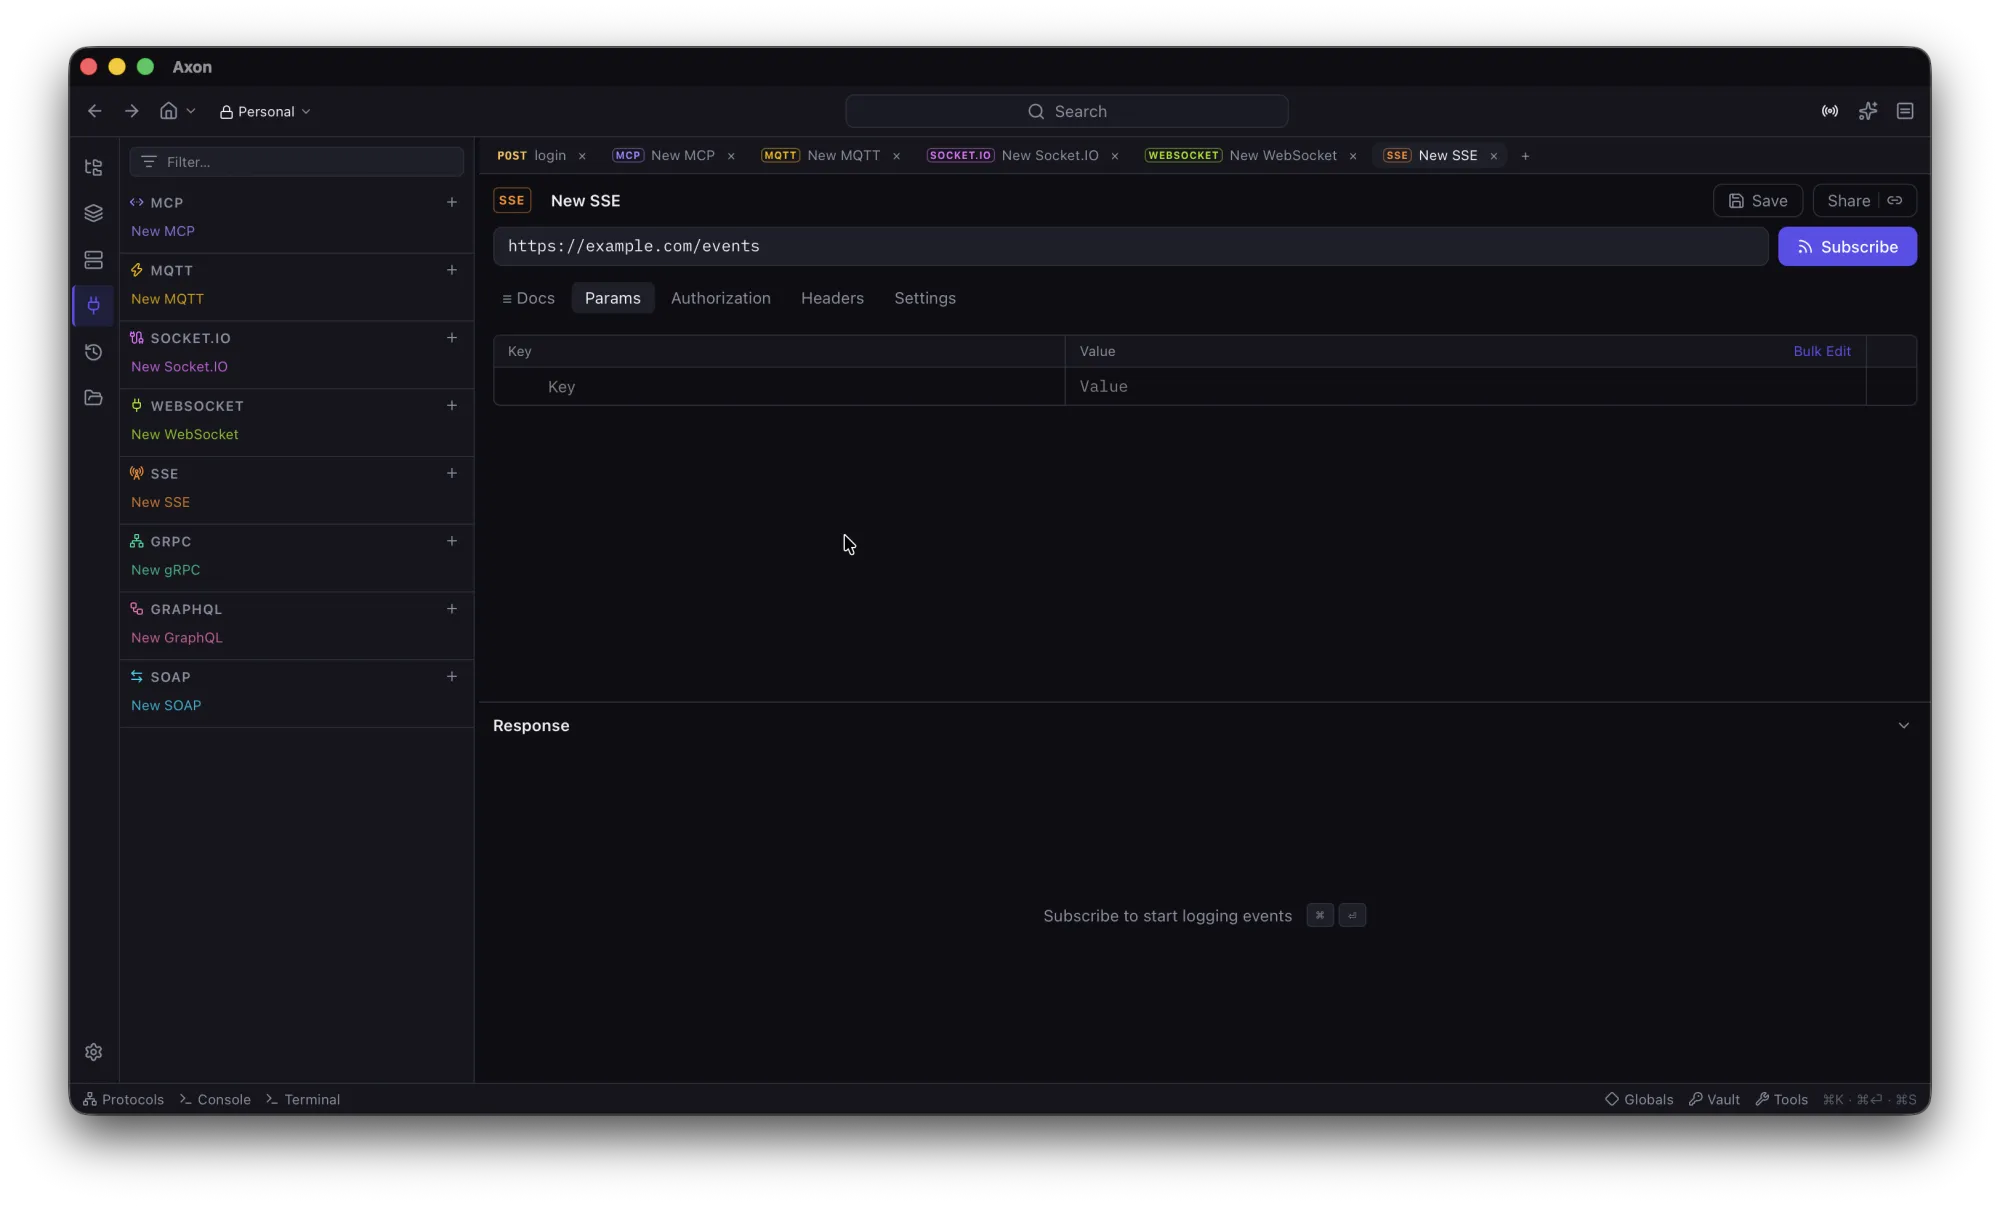Open settings gear in the sidebar
Image resolution: width=2000 pixels, height=1206 pixels.
click(93, 1052)
